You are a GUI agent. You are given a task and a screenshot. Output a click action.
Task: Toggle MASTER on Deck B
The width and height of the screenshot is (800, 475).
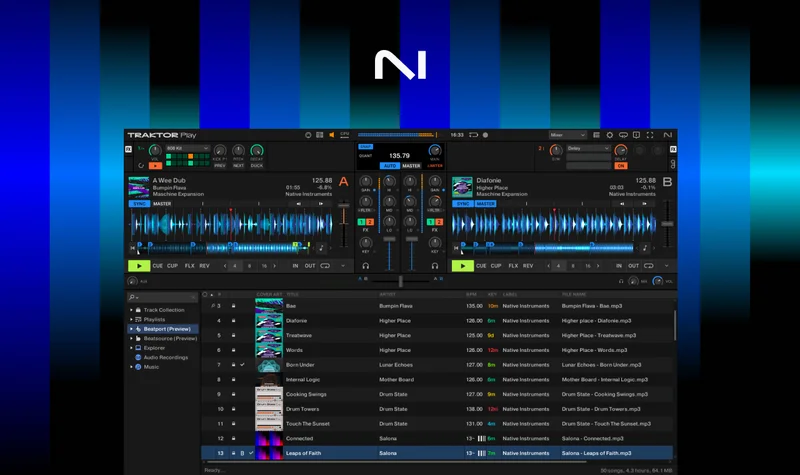(x=485, y=204)
